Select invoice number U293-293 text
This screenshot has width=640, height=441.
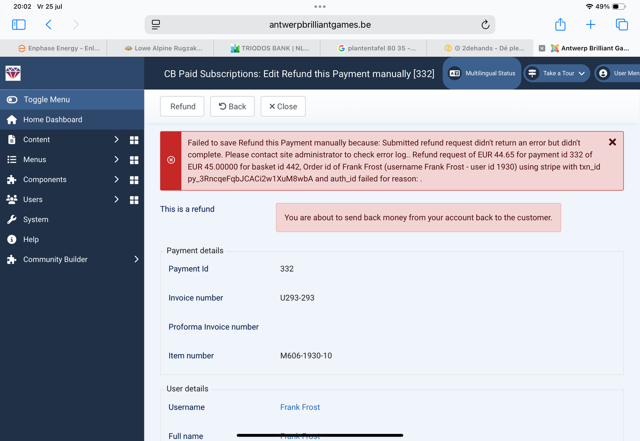[x=297, y=298]
